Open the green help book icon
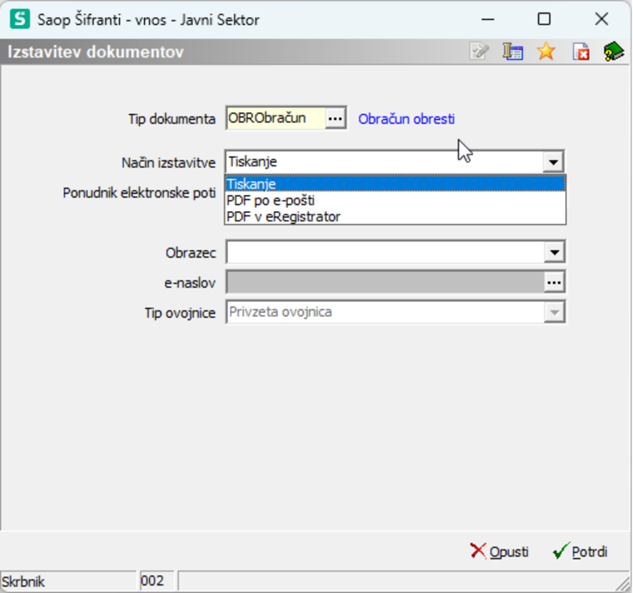The height and width of the screenshot is (593, 633). coord(614,51)
